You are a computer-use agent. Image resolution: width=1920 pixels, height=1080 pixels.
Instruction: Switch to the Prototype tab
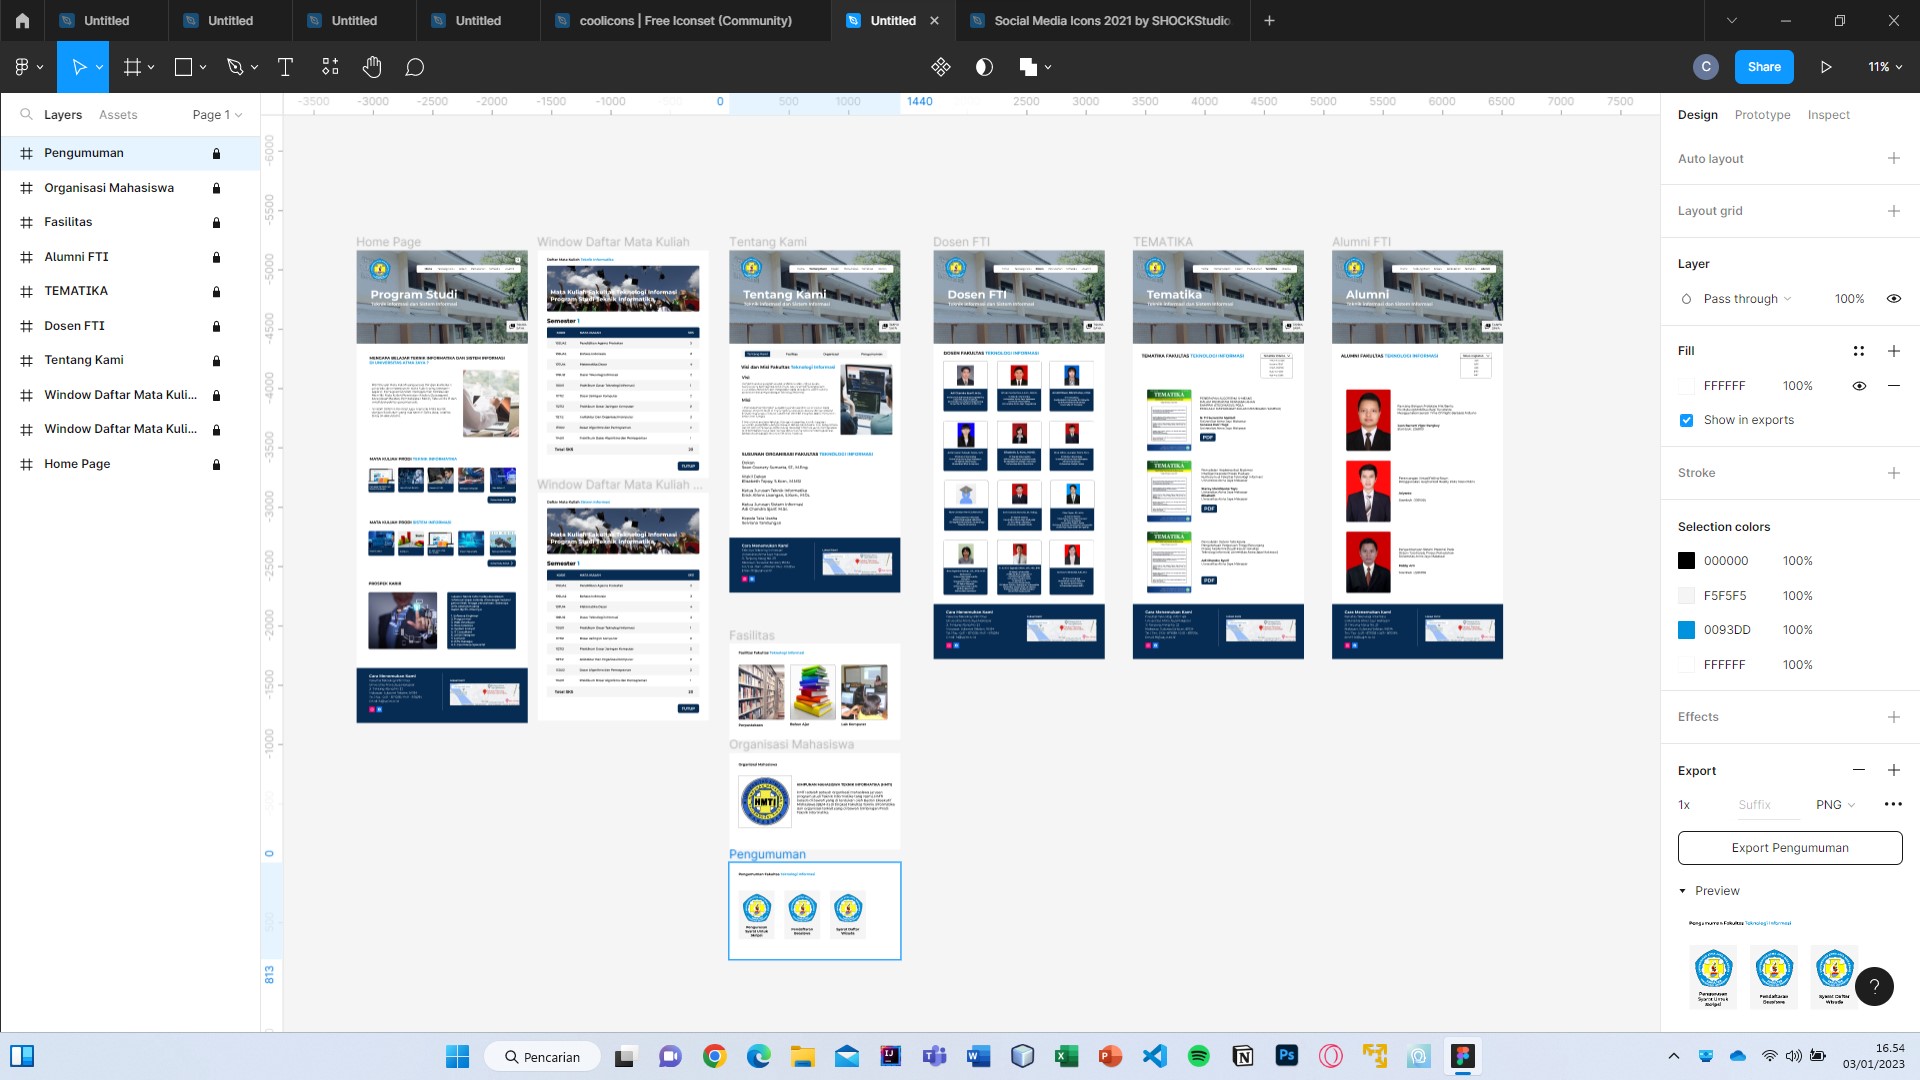click(1762, 115)
